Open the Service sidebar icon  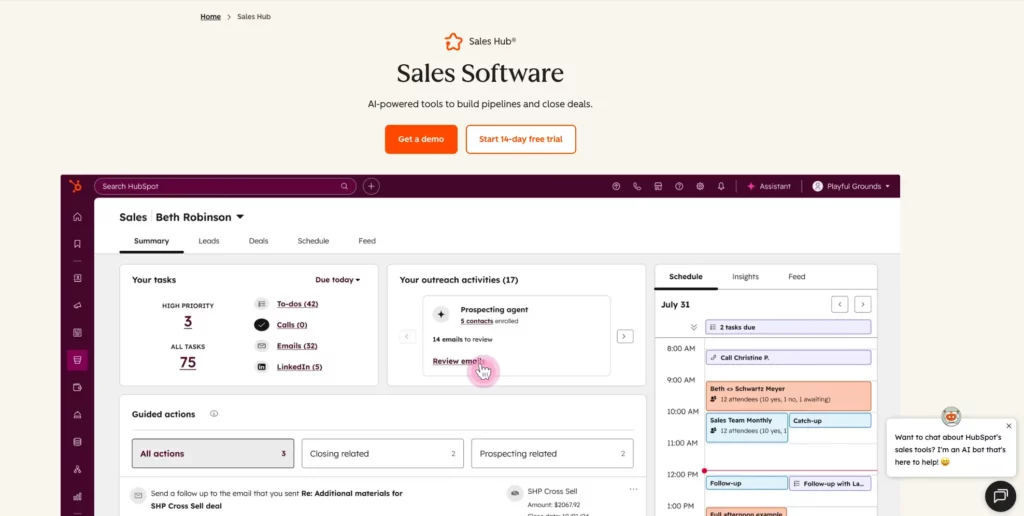[77, 415]
